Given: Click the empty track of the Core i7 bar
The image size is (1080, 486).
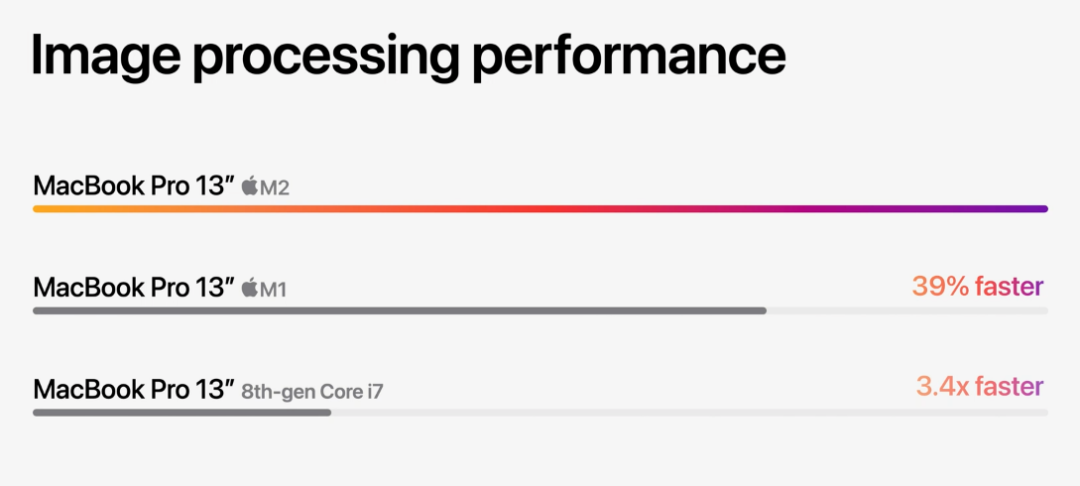Looking at the screenshot, I should 689,412.
